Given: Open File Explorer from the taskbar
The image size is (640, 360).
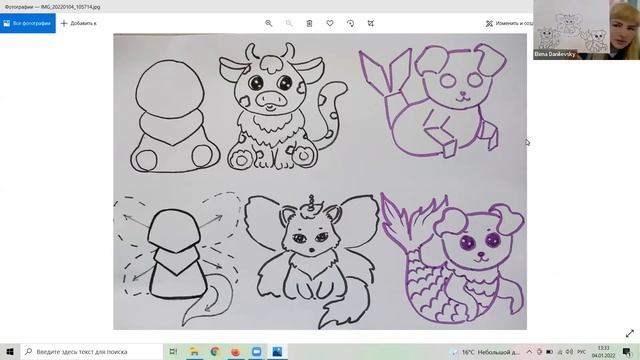Looking at the screenshot, I should [194, 351].
